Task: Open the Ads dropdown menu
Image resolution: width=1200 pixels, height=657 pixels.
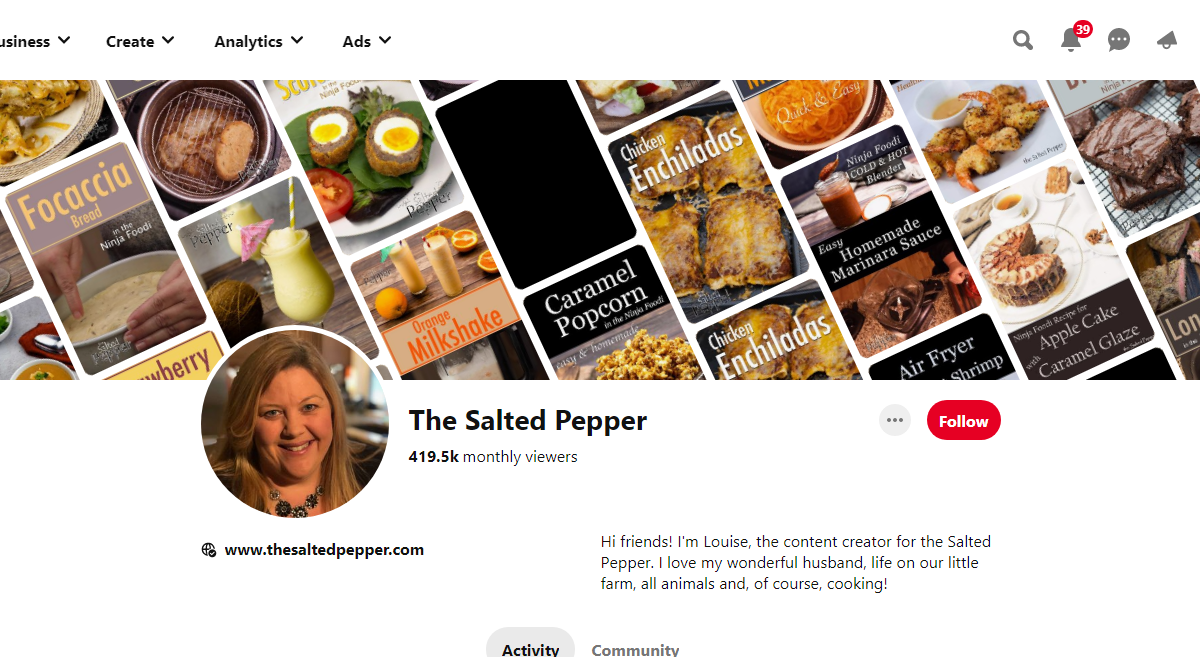Action: [x=367, y=41]
